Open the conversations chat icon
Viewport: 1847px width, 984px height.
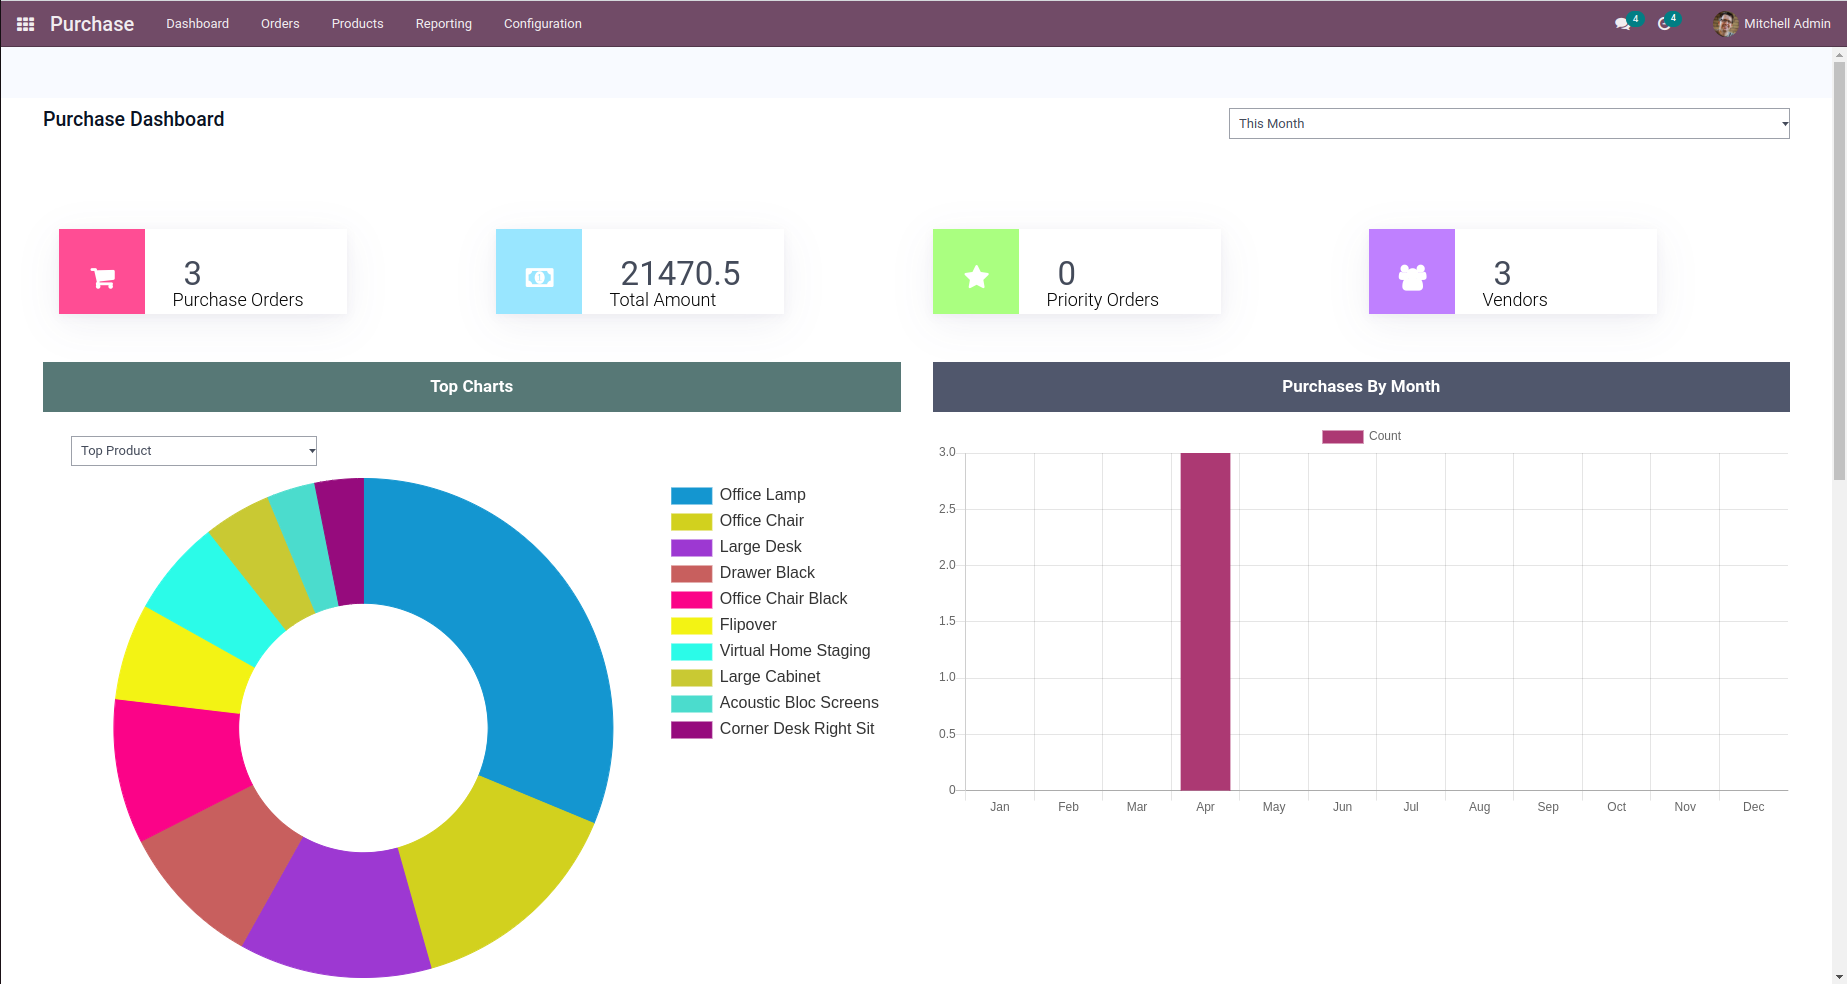coord(1622,24)
